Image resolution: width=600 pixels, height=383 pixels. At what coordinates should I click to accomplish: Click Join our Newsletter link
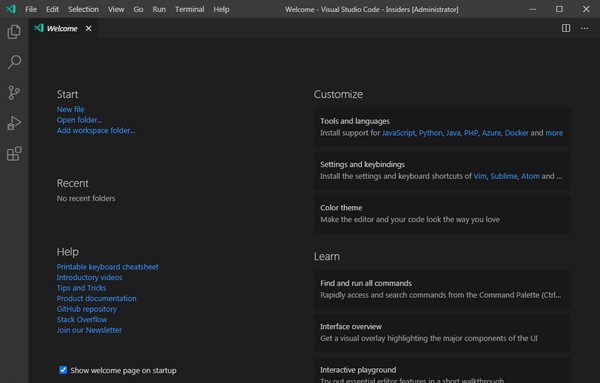(89, 330)
